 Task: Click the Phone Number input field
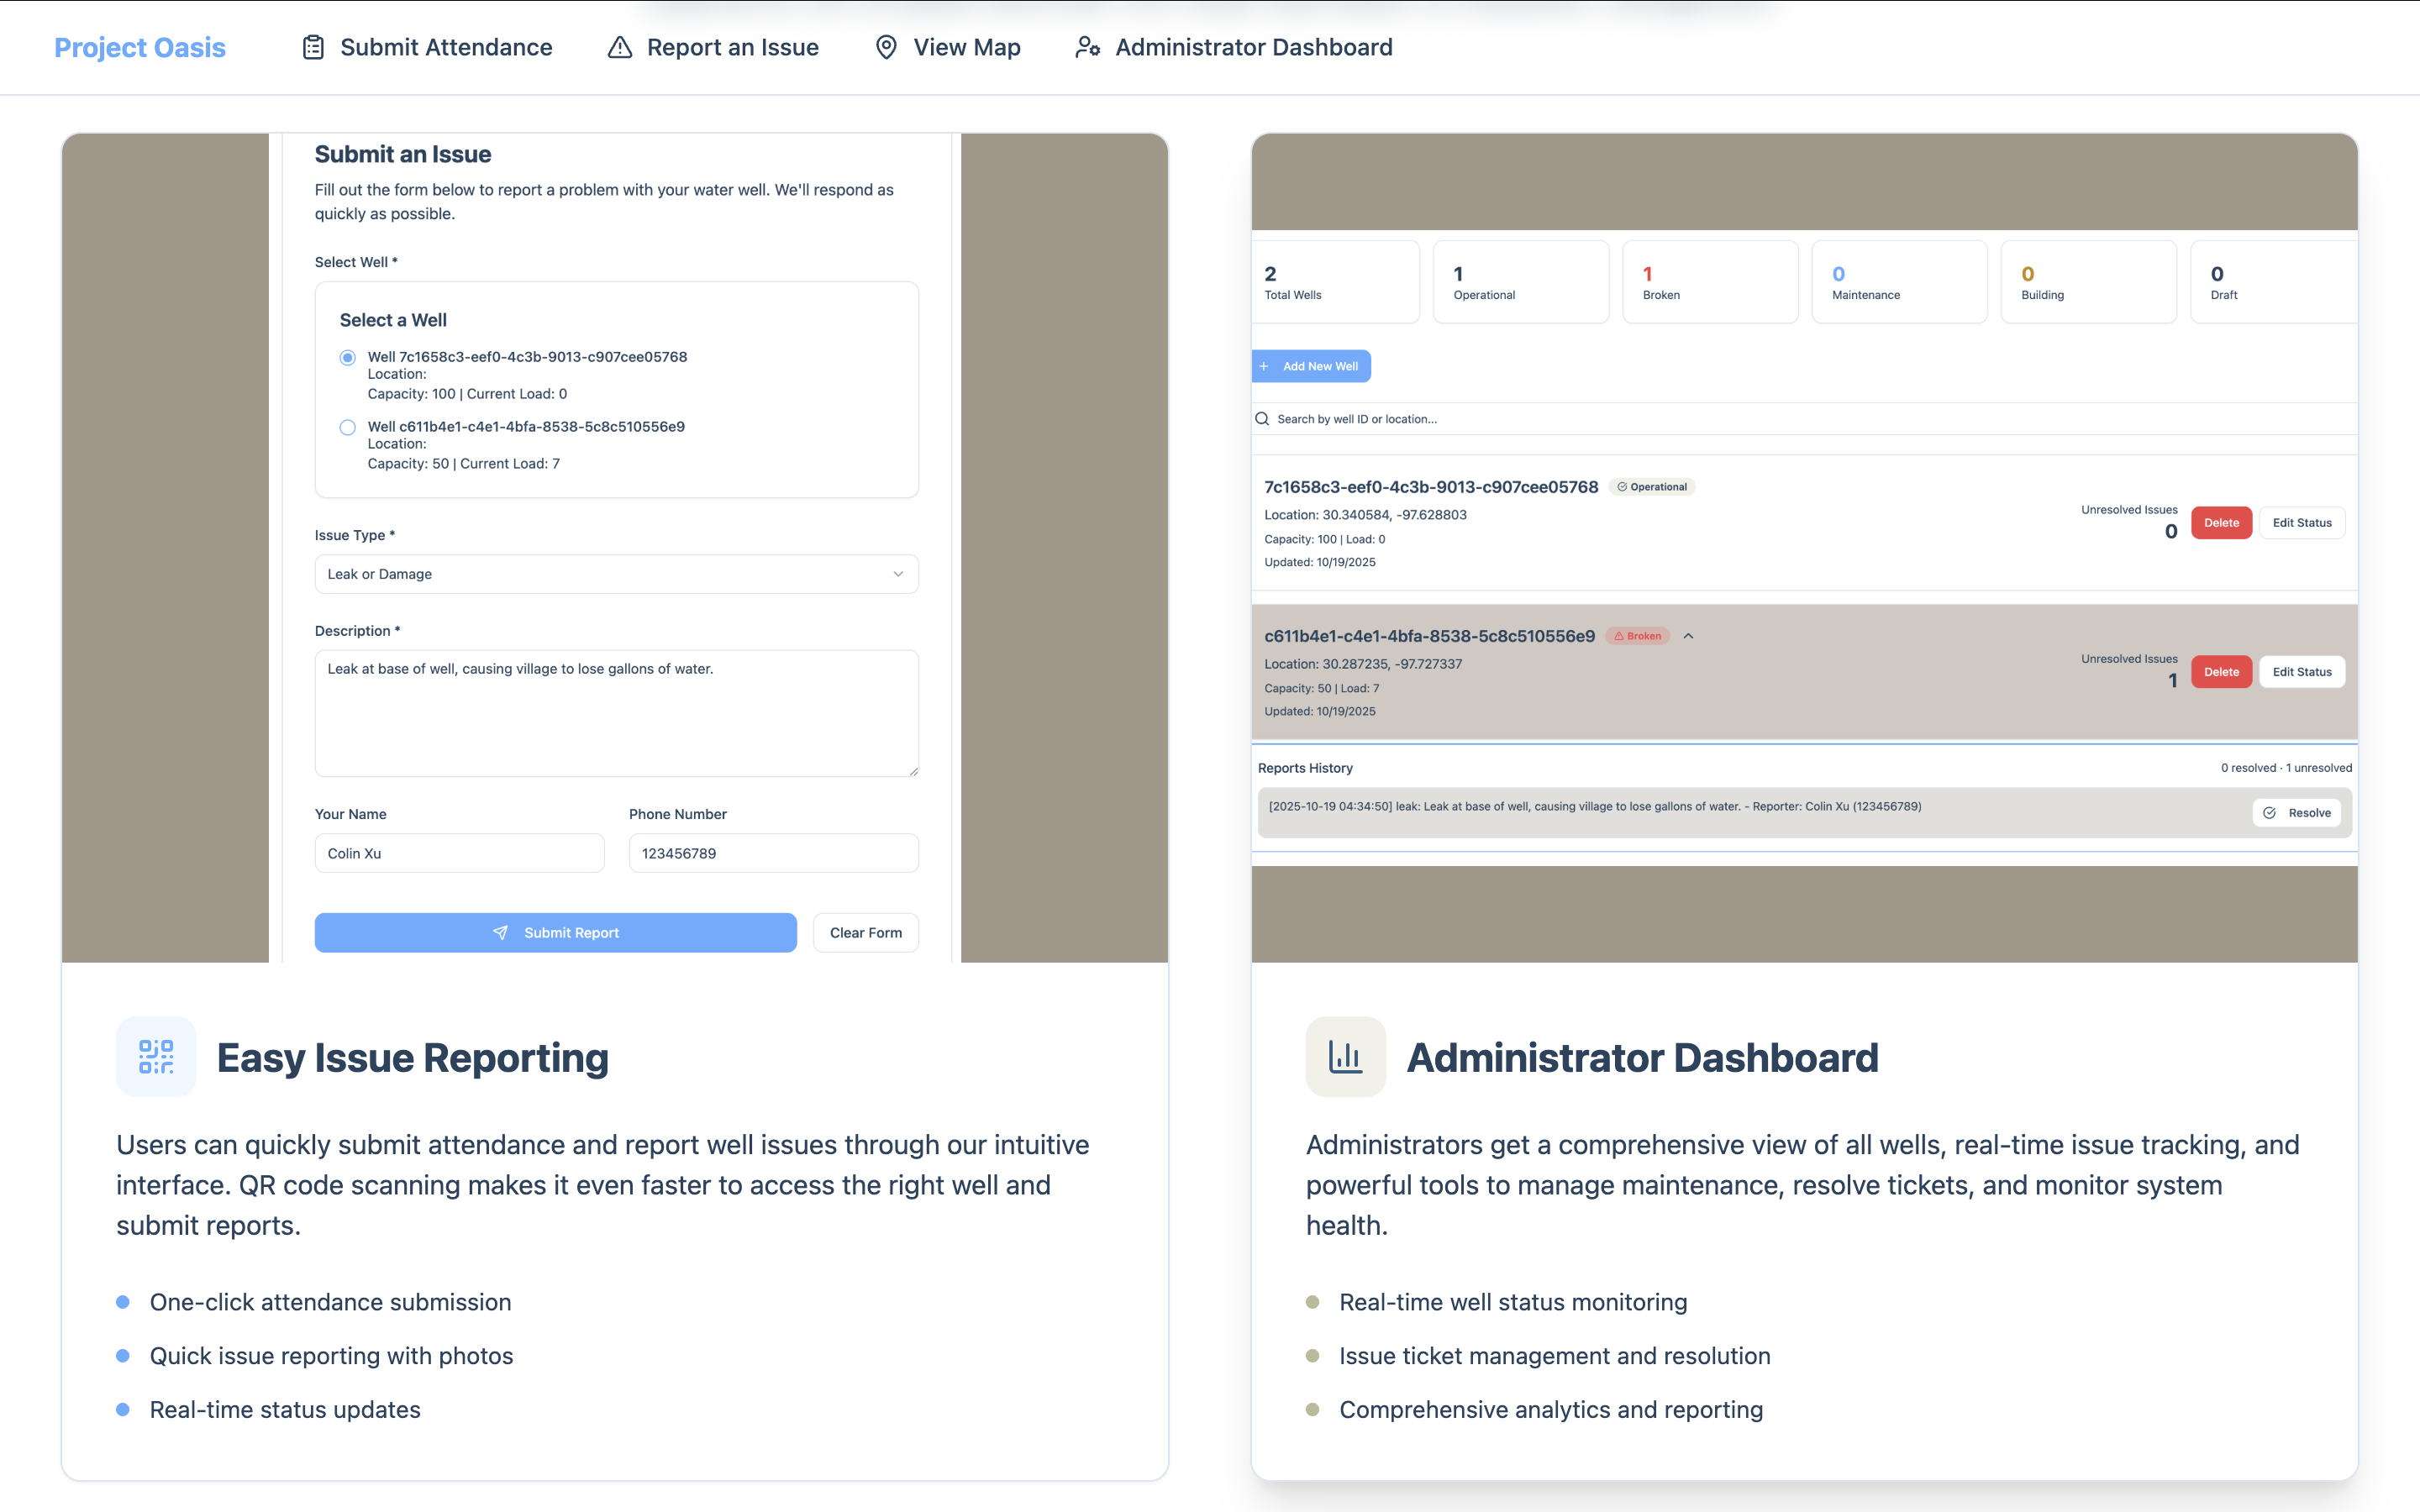click(x=773, y=853)
